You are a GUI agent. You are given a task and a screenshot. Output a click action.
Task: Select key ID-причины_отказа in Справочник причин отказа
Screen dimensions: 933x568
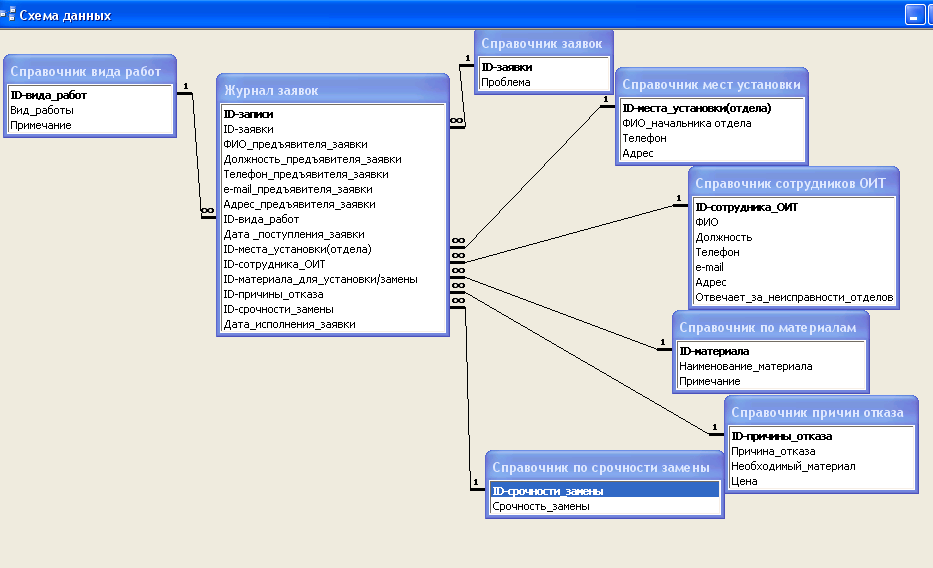point(821,436)
